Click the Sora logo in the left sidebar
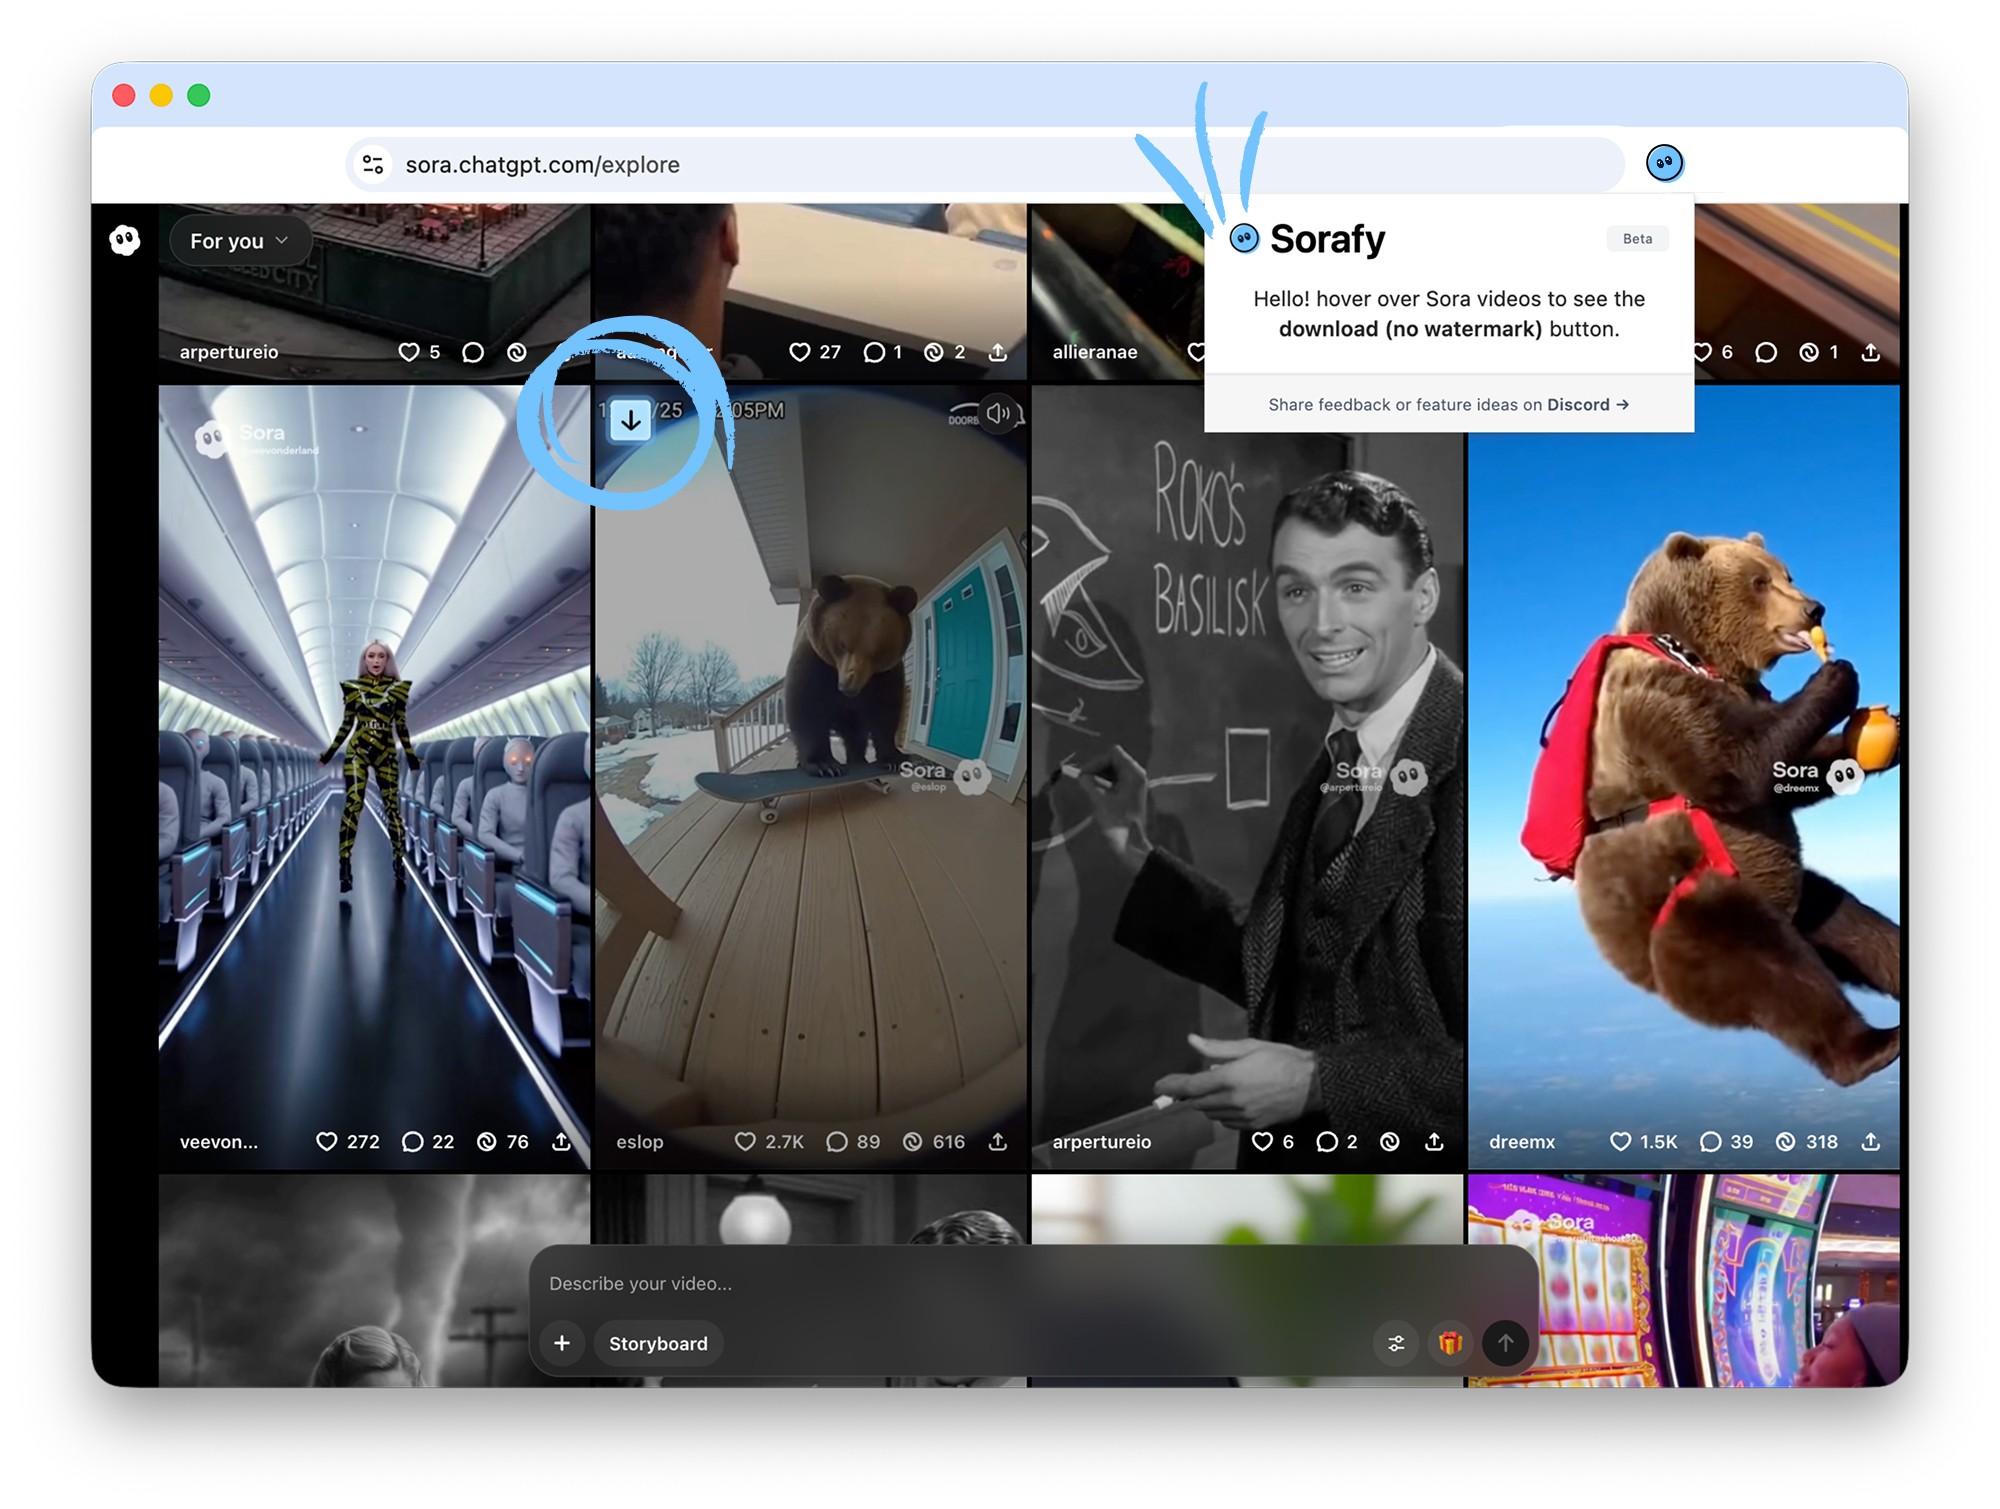 click(x=125, y=240)
